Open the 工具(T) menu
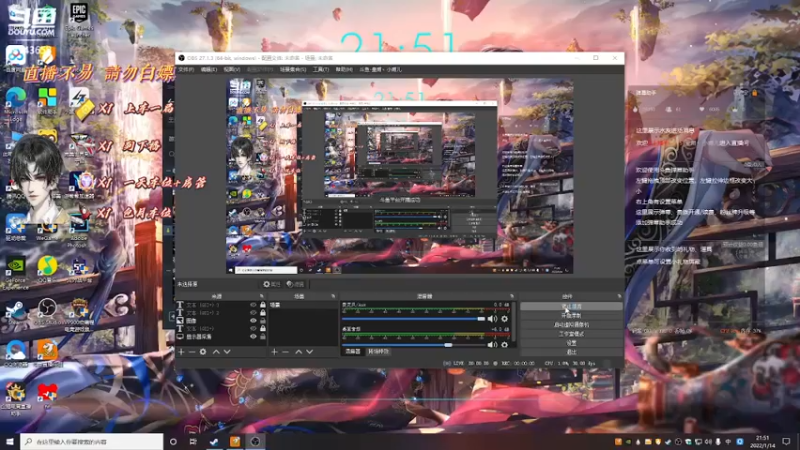Viewport: 800px width, 450px height. [x=320, y=69]
